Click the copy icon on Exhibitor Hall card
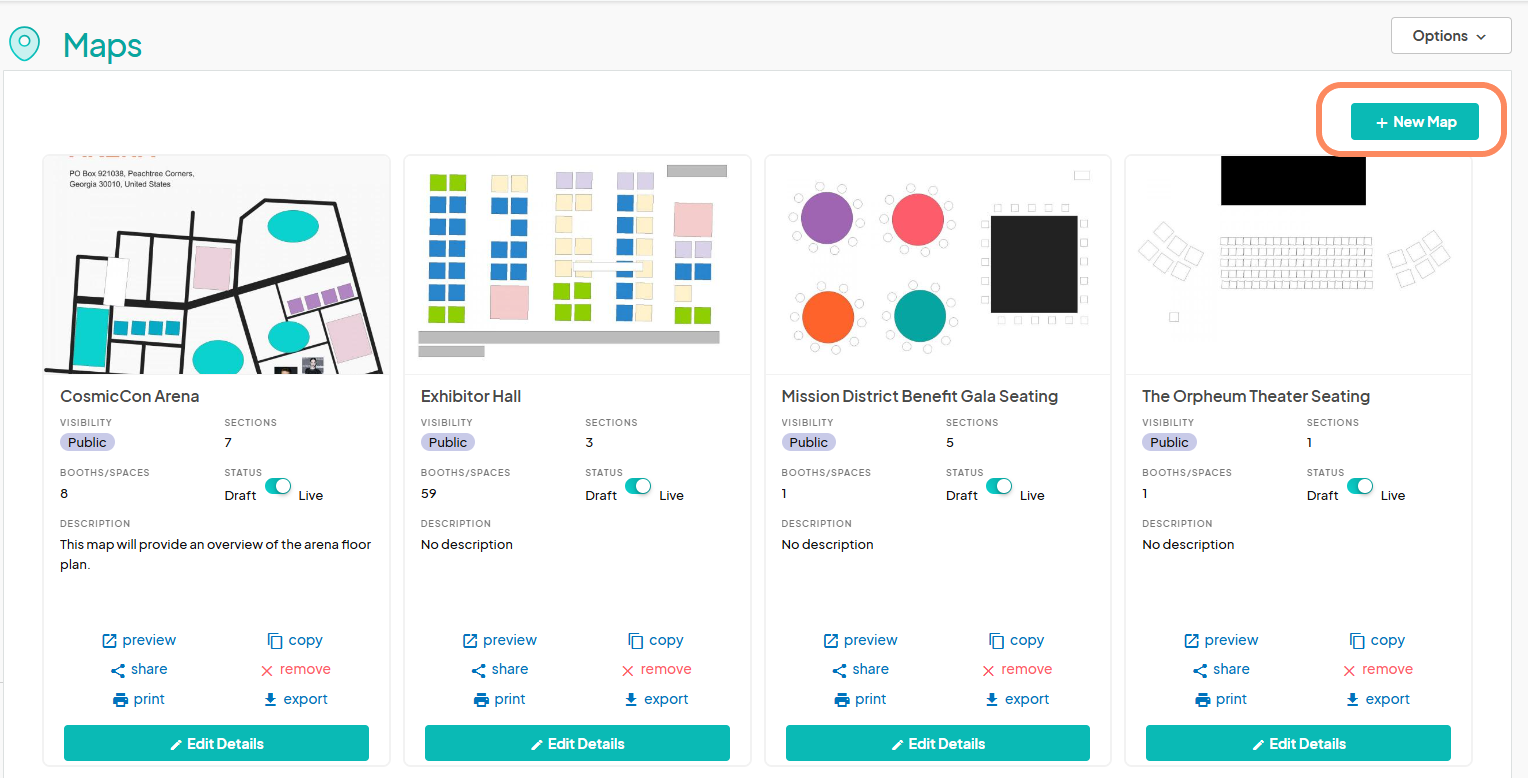The width and height of the screenshot is (1528, 778). 635,641
